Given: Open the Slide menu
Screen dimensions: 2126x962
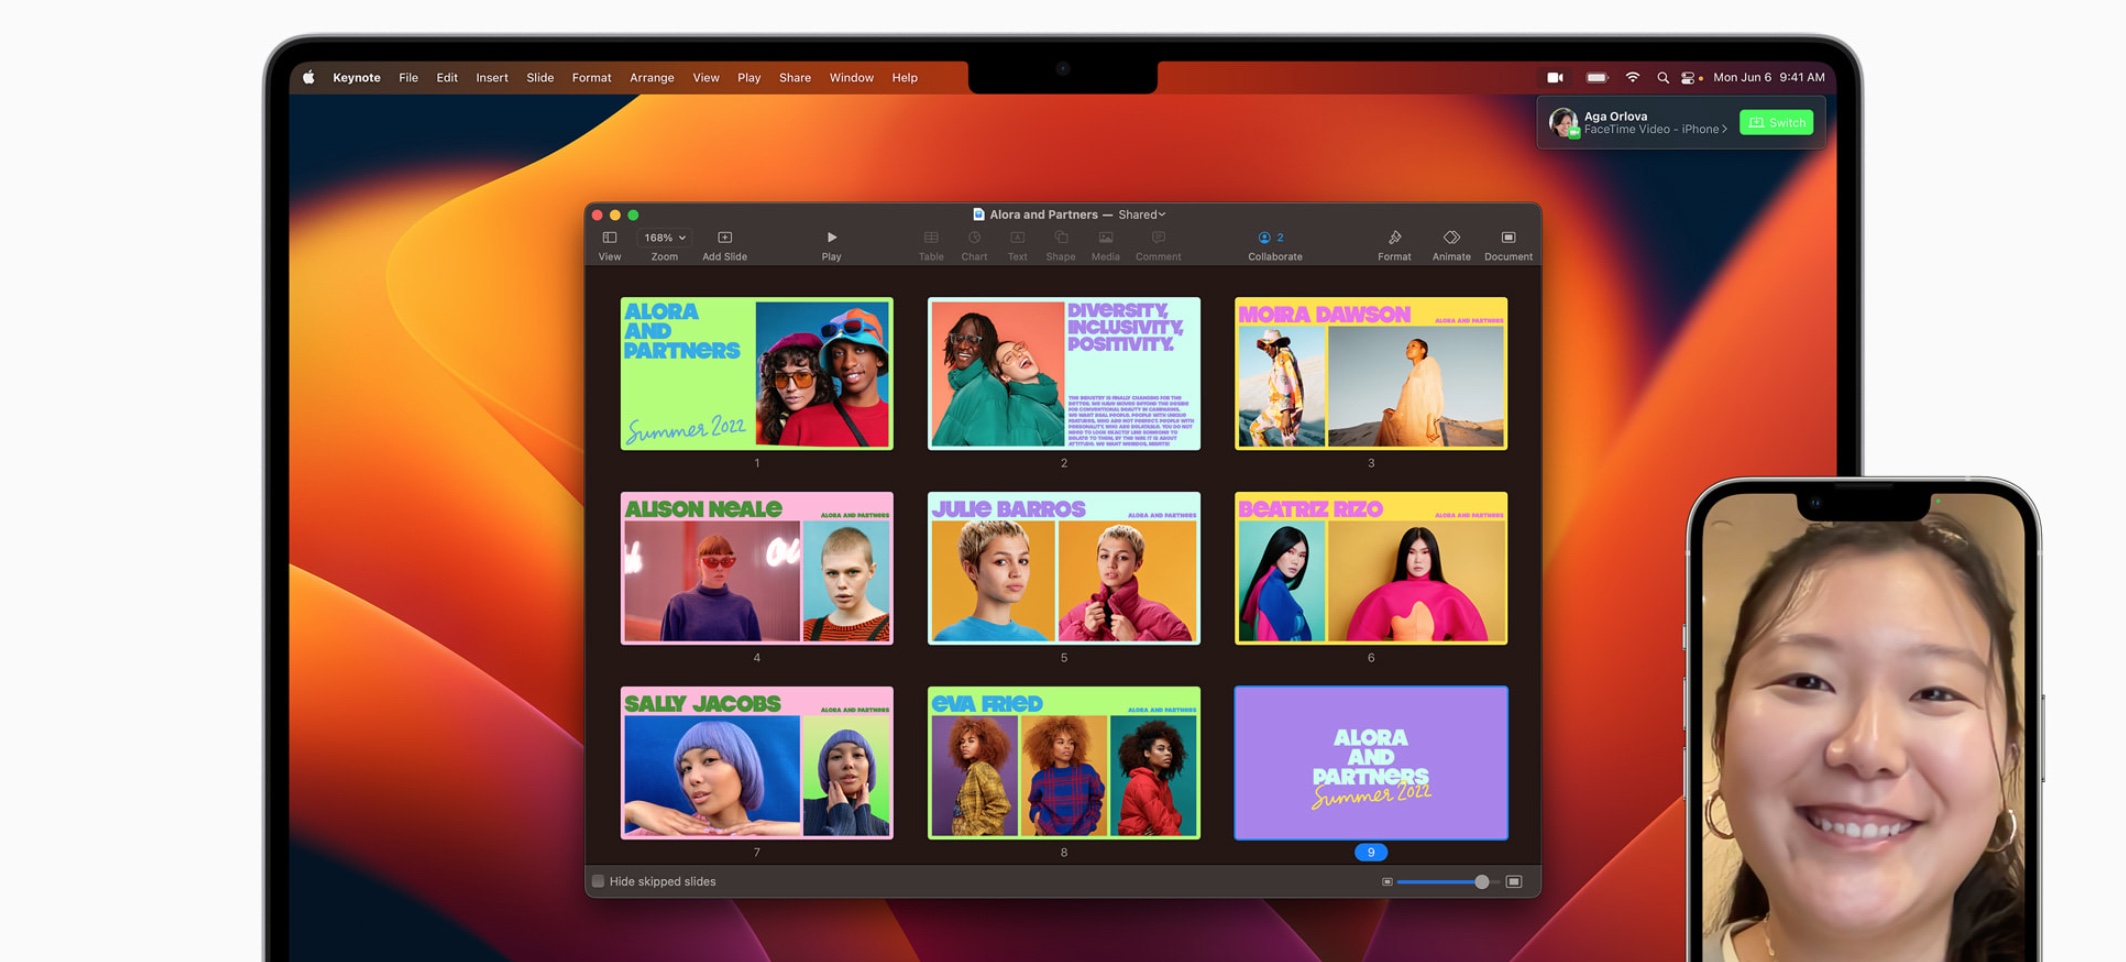Looking at the screenshot, I should point(540,77).
